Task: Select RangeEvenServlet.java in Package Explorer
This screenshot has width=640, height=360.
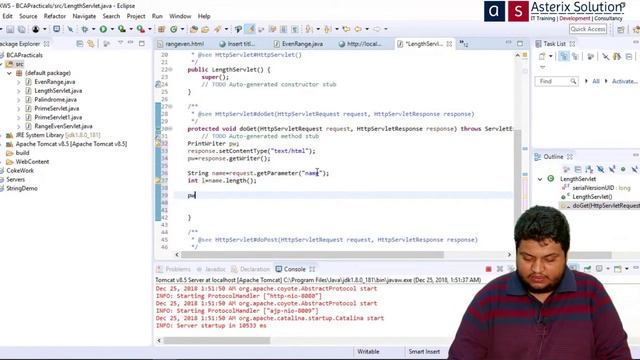Action: pyautogui.click(x=63, y=126)
